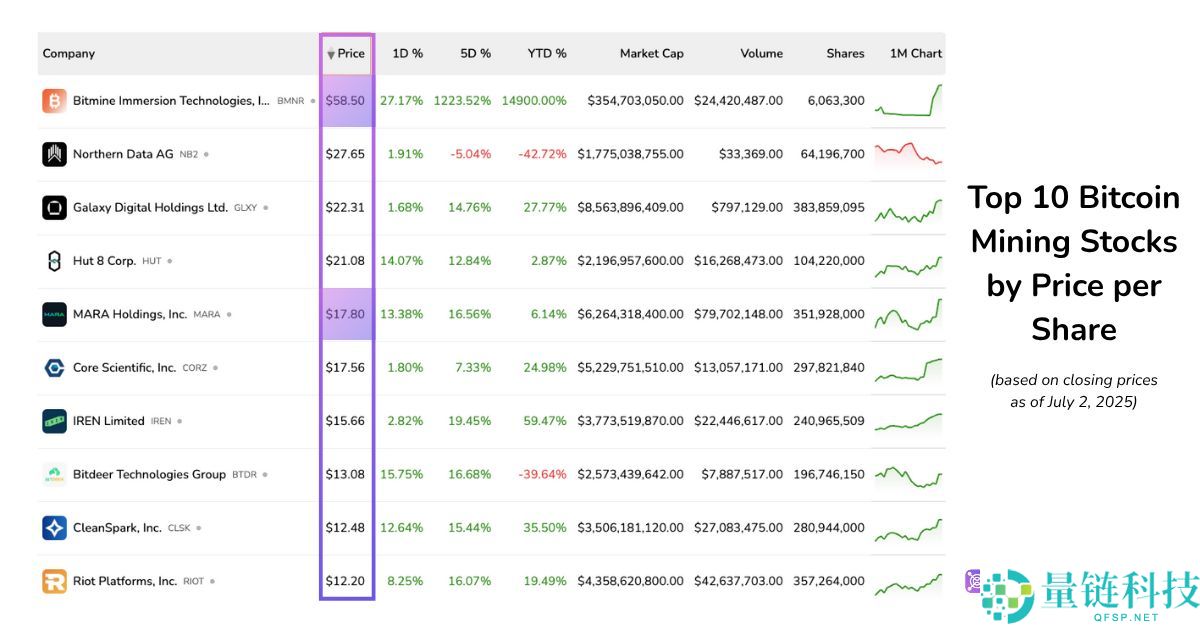Click the IREN Limited green logo icon
This screenshot has width=1200, height=628.
pos(52,421)
